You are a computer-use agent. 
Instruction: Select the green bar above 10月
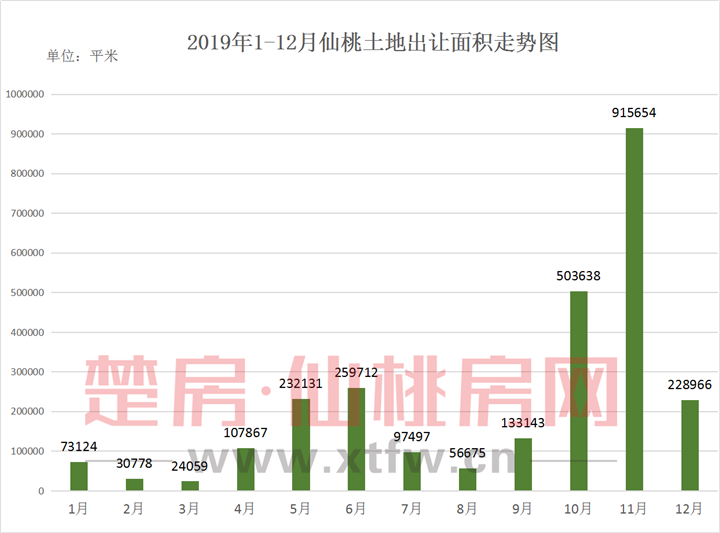(578, 390)
